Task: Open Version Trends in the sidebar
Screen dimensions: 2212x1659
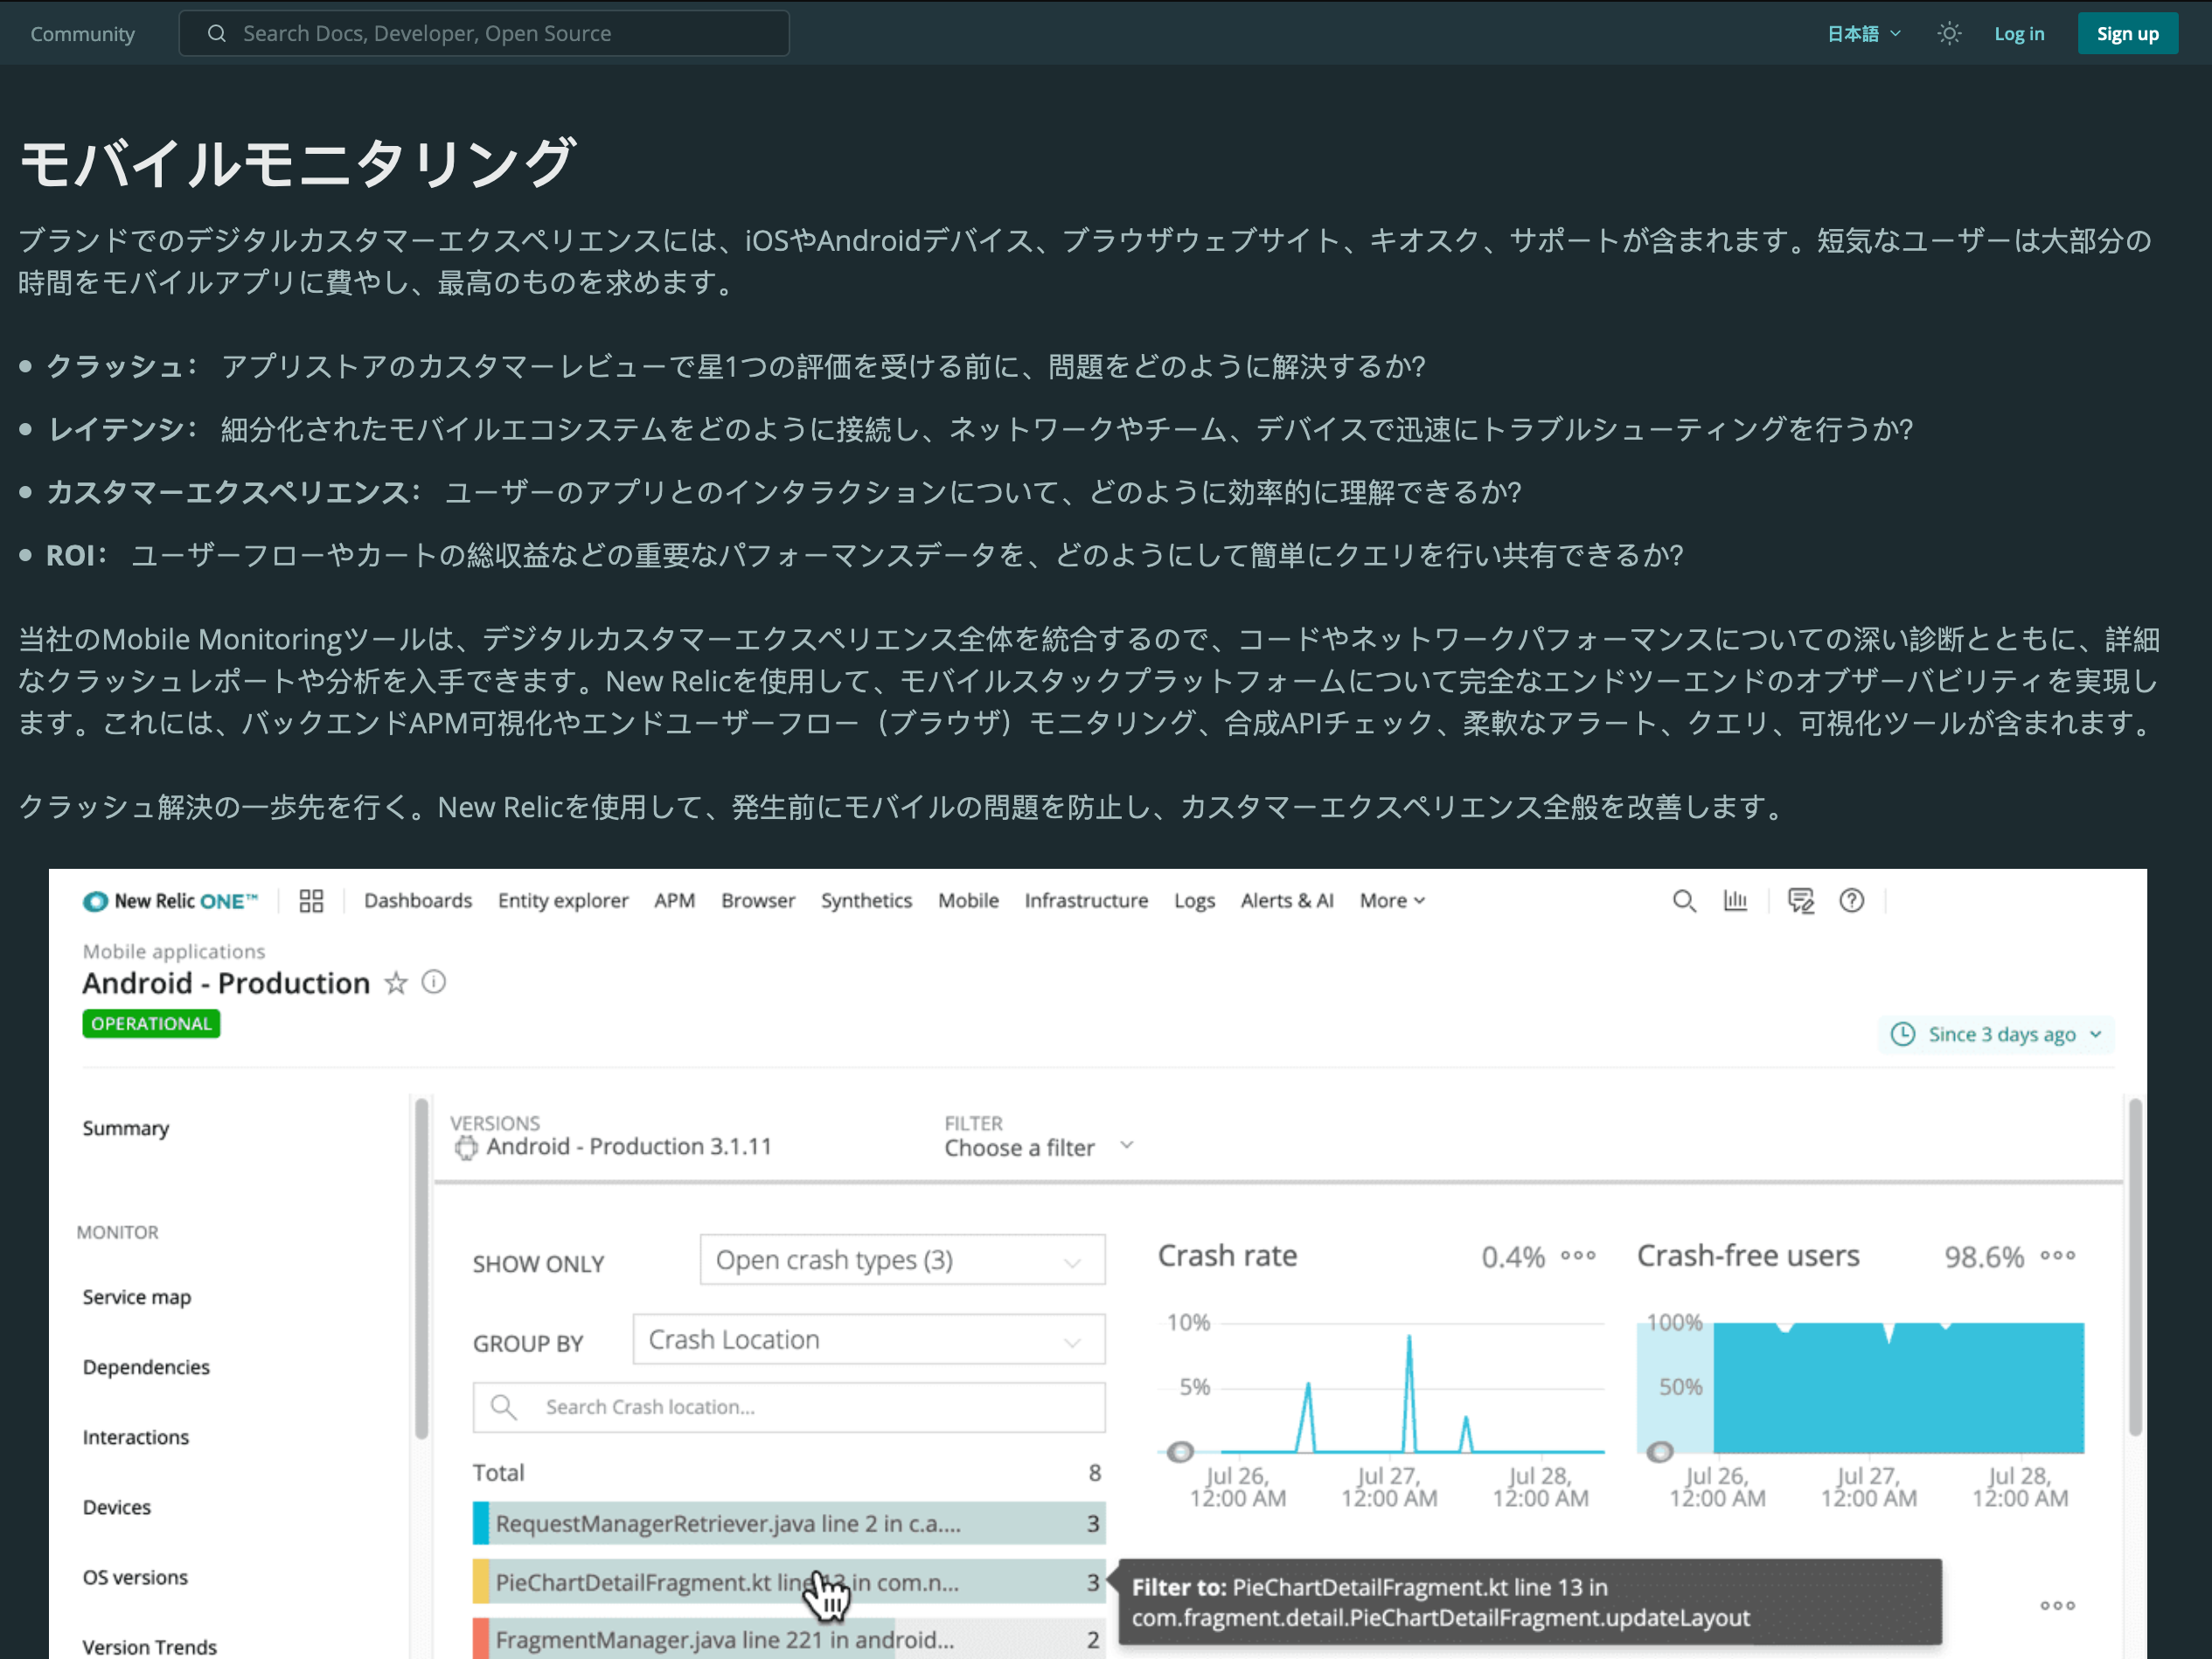Action: [x=149, y=1647]
